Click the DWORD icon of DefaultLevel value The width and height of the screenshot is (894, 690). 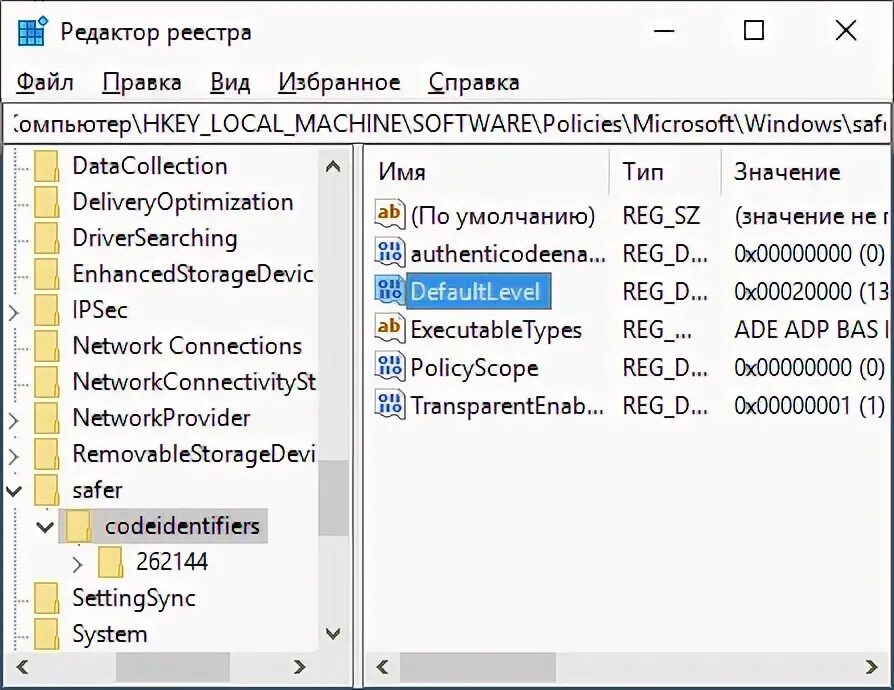point(389,290)
